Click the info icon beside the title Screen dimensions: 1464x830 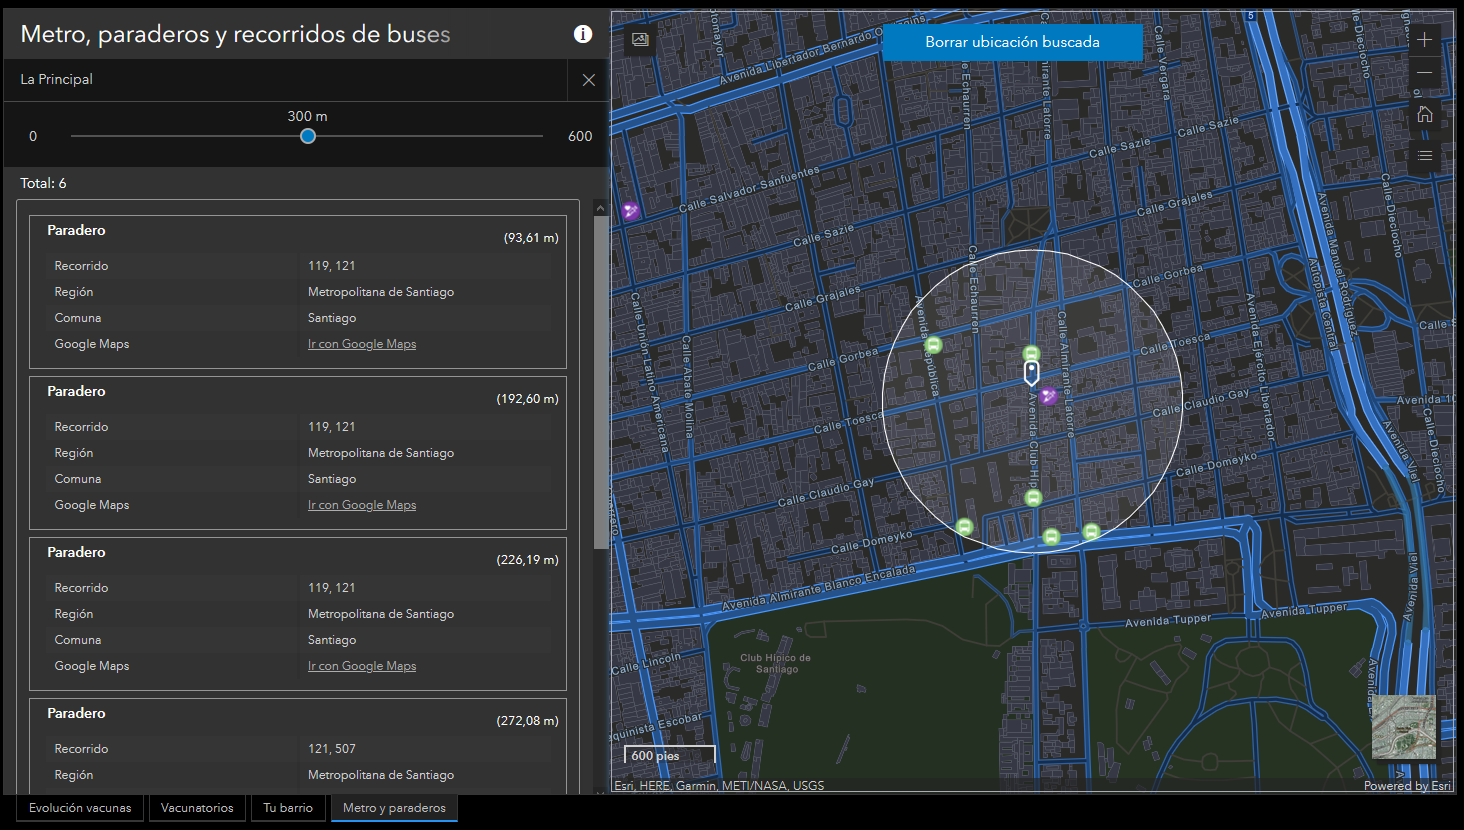click(583, 34)
